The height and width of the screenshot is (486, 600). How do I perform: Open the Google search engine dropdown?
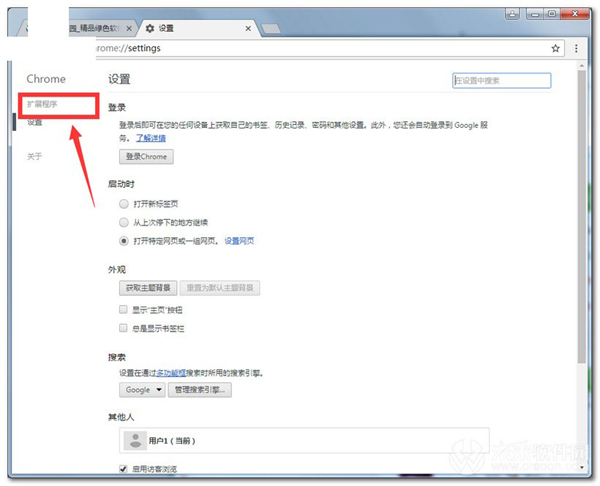tap(140, 390)
